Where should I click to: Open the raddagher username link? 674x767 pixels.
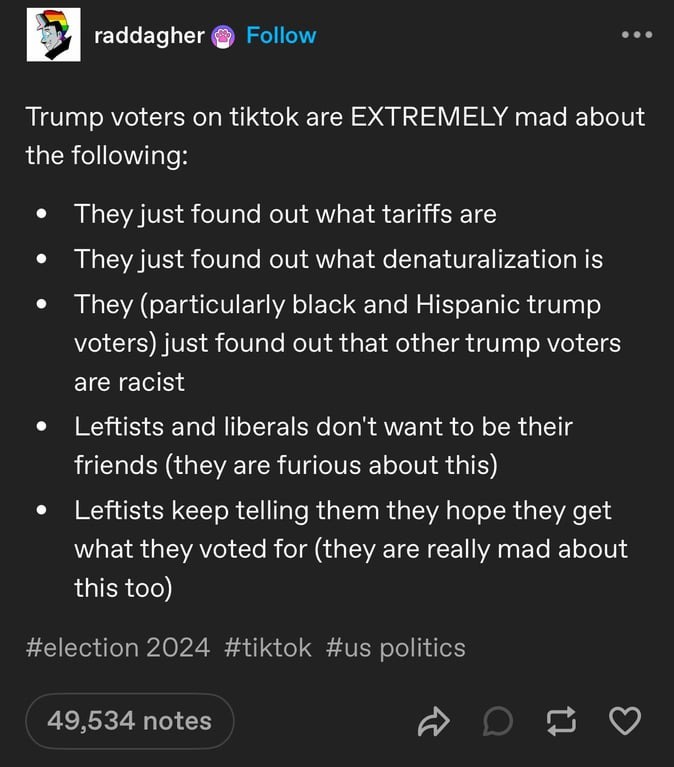coord(149,36)
